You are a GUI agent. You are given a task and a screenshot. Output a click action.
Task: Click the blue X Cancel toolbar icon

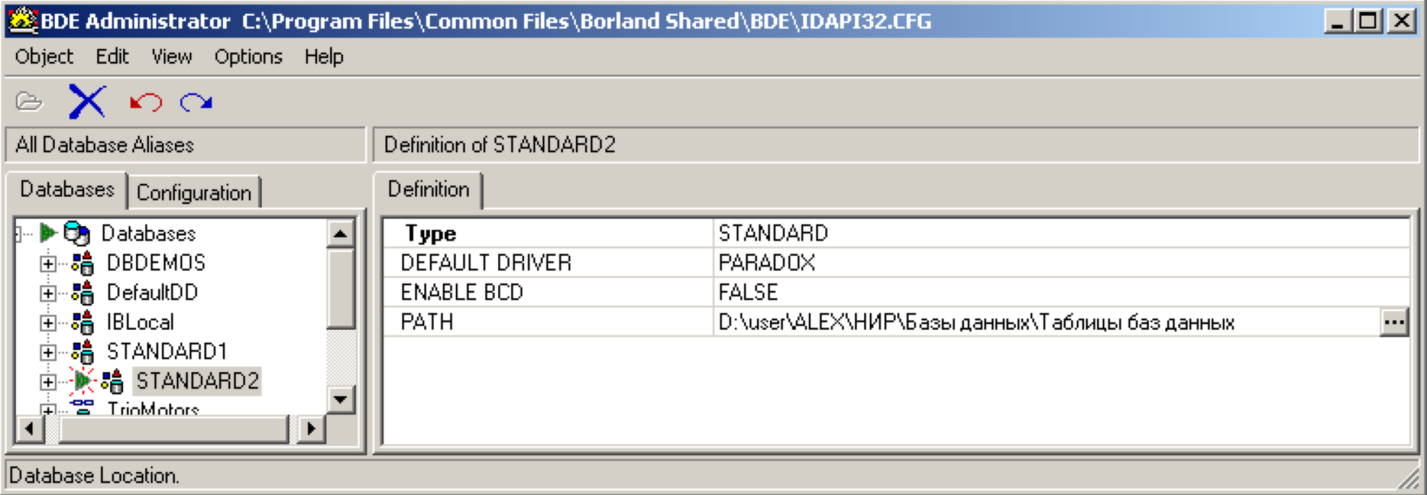[x=87, y=102]
